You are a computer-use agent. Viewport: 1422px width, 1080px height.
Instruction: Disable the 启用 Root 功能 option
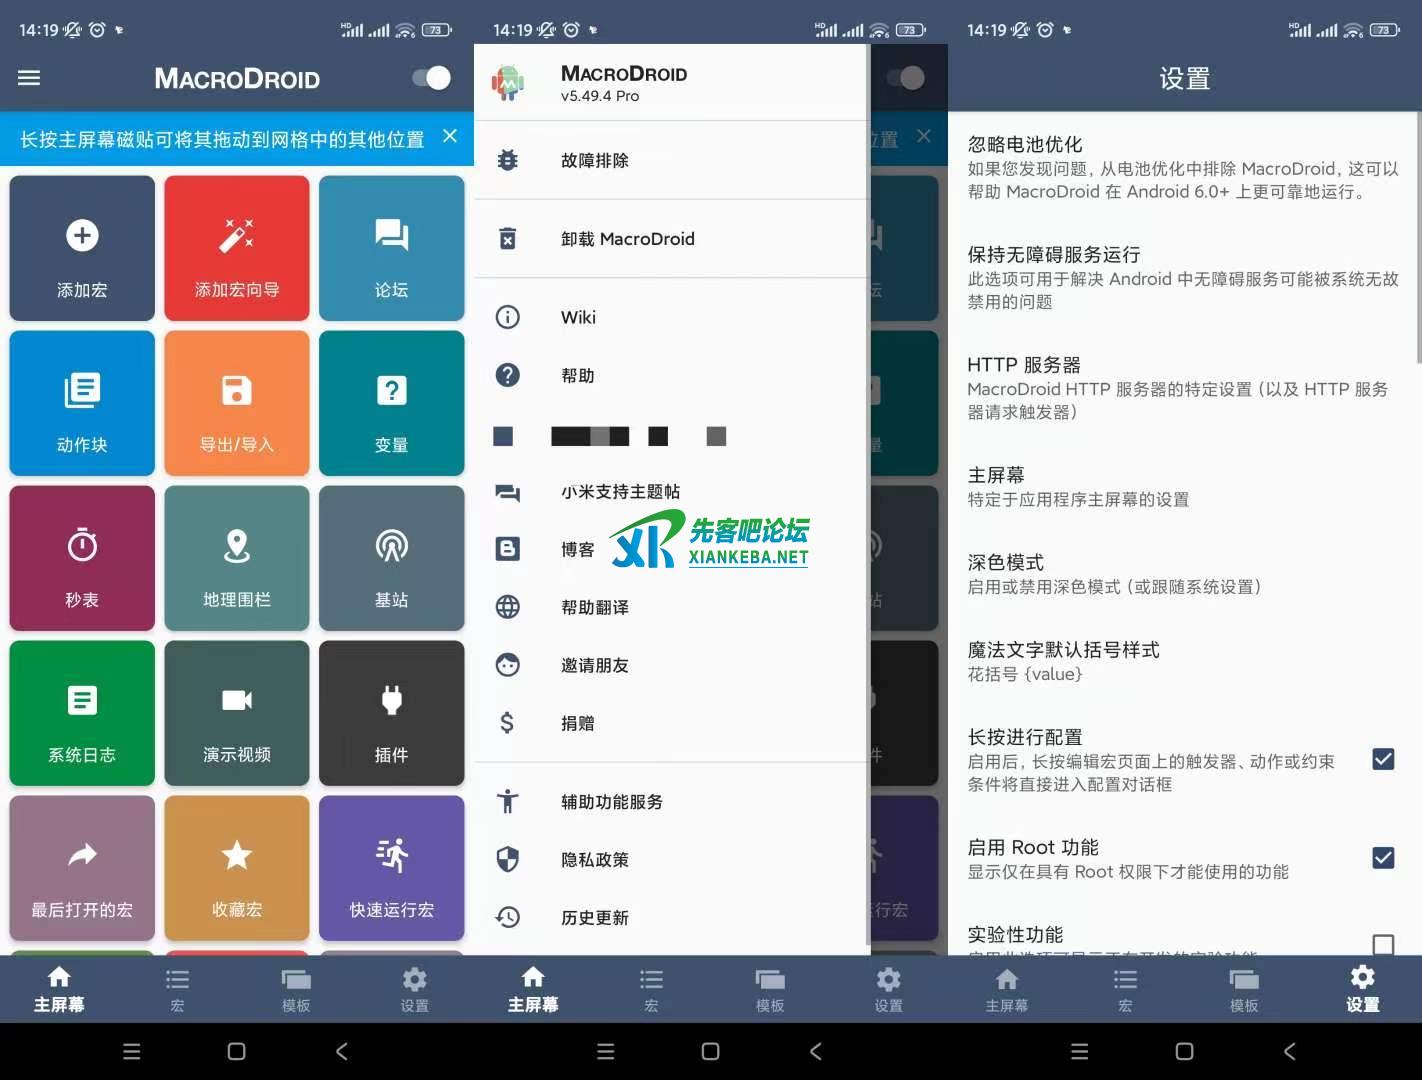coord(1383,858)
